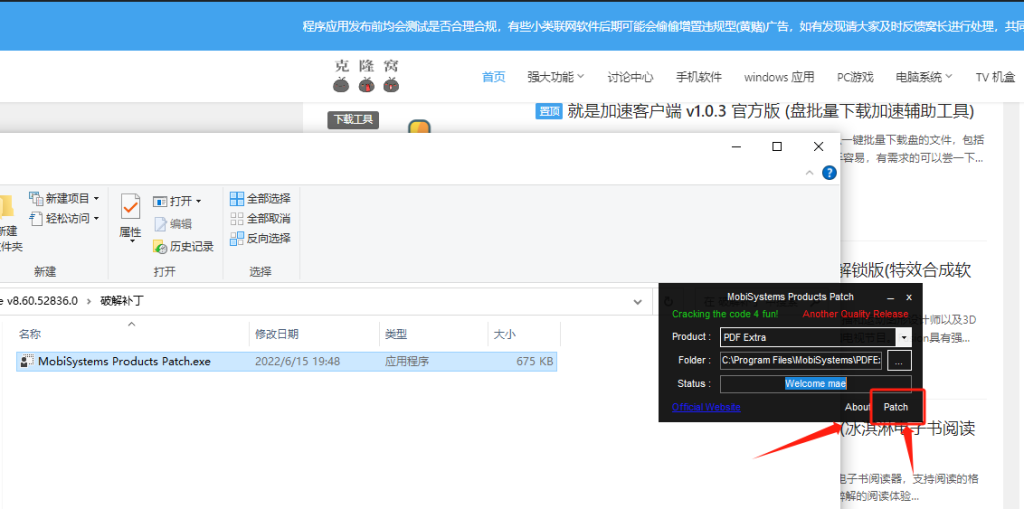Click the 克隆窝 site logo
Screen dimensions: 1024x509
[366, 76]
